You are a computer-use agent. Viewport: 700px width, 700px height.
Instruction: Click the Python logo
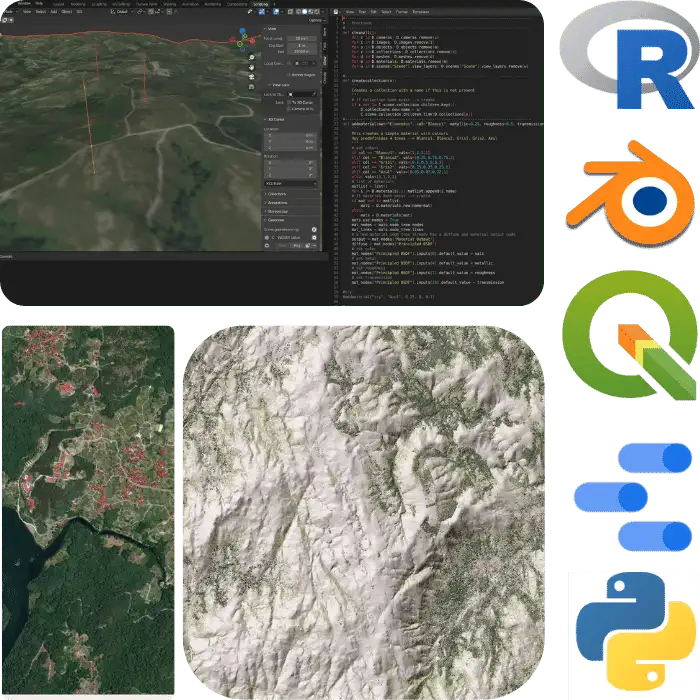pyautogui.click(x=636, y=630)
